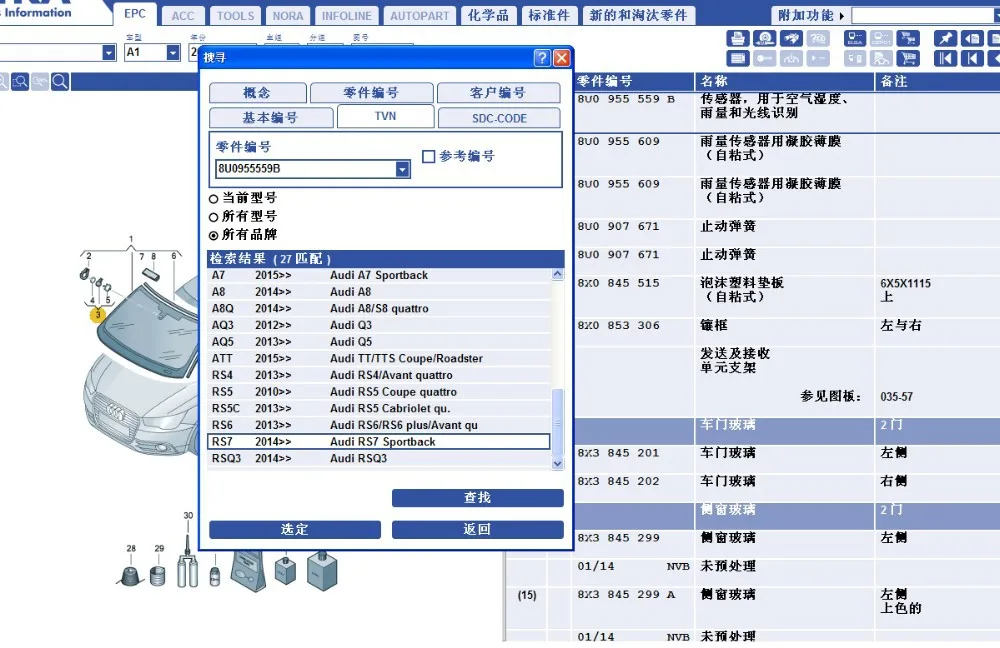Select the Audi Q5 result row
This screenshot has height=648, width=1000.
[x=379, y=342]
